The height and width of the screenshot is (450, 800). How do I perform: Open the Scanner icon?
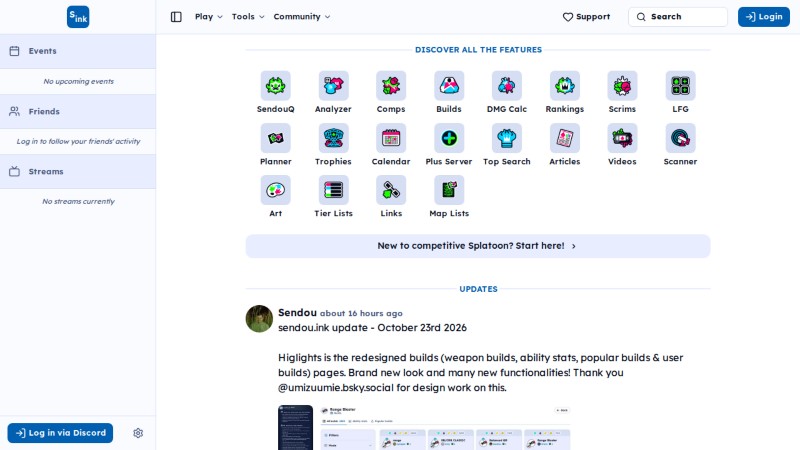tap(680, 138)
